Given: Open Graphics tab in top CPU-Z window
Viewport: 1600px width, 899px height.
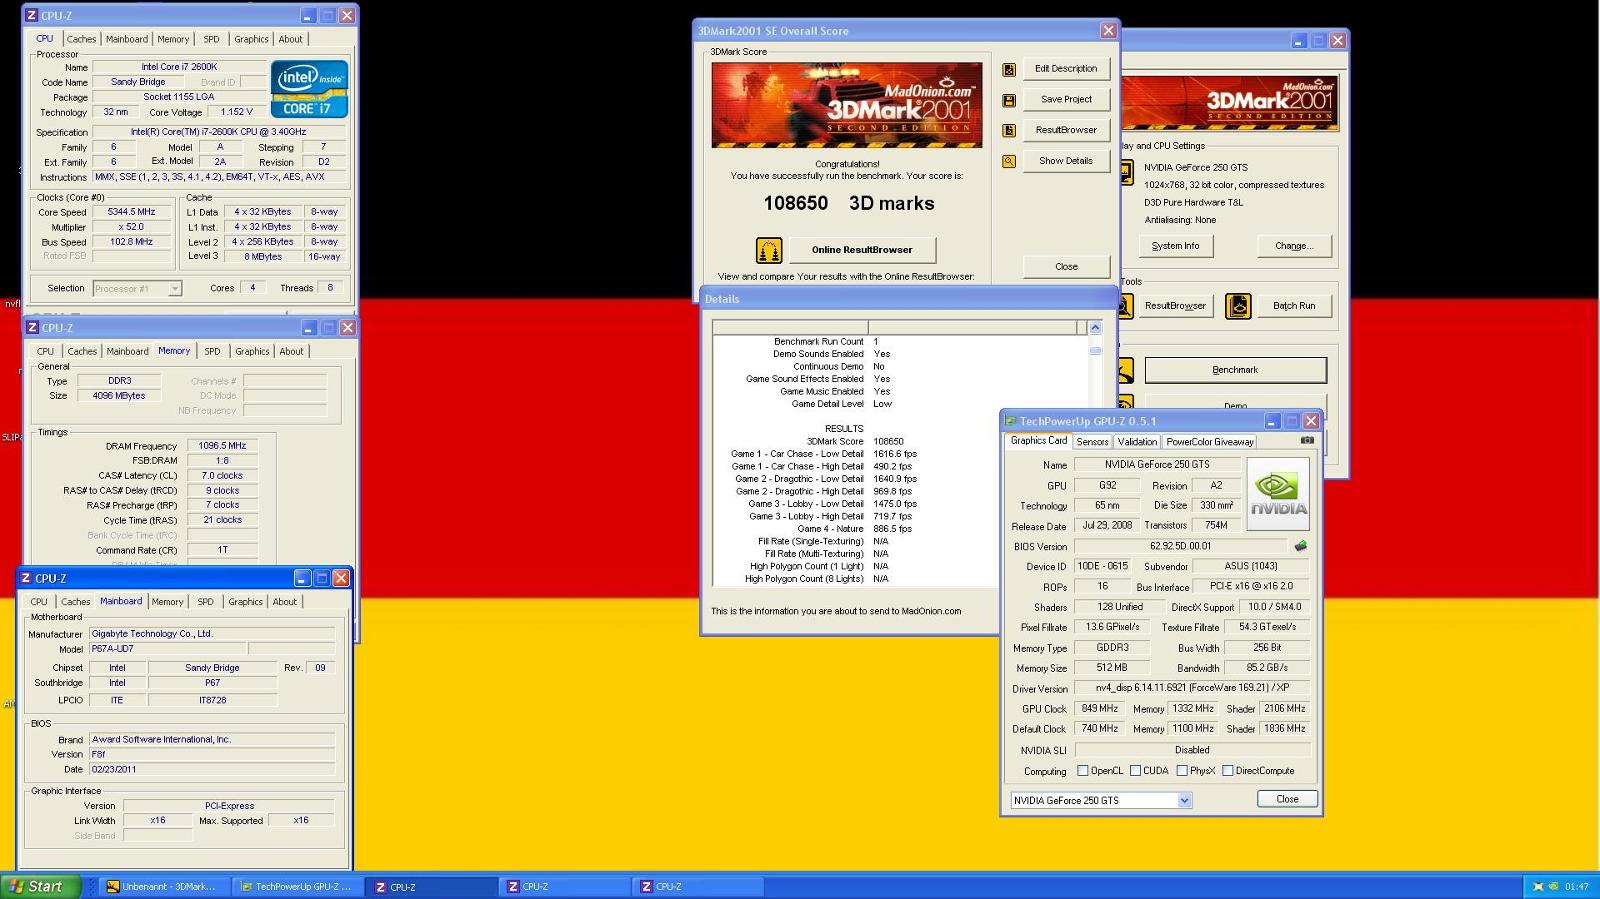Looking at the screenshot, I should (251, 39).
